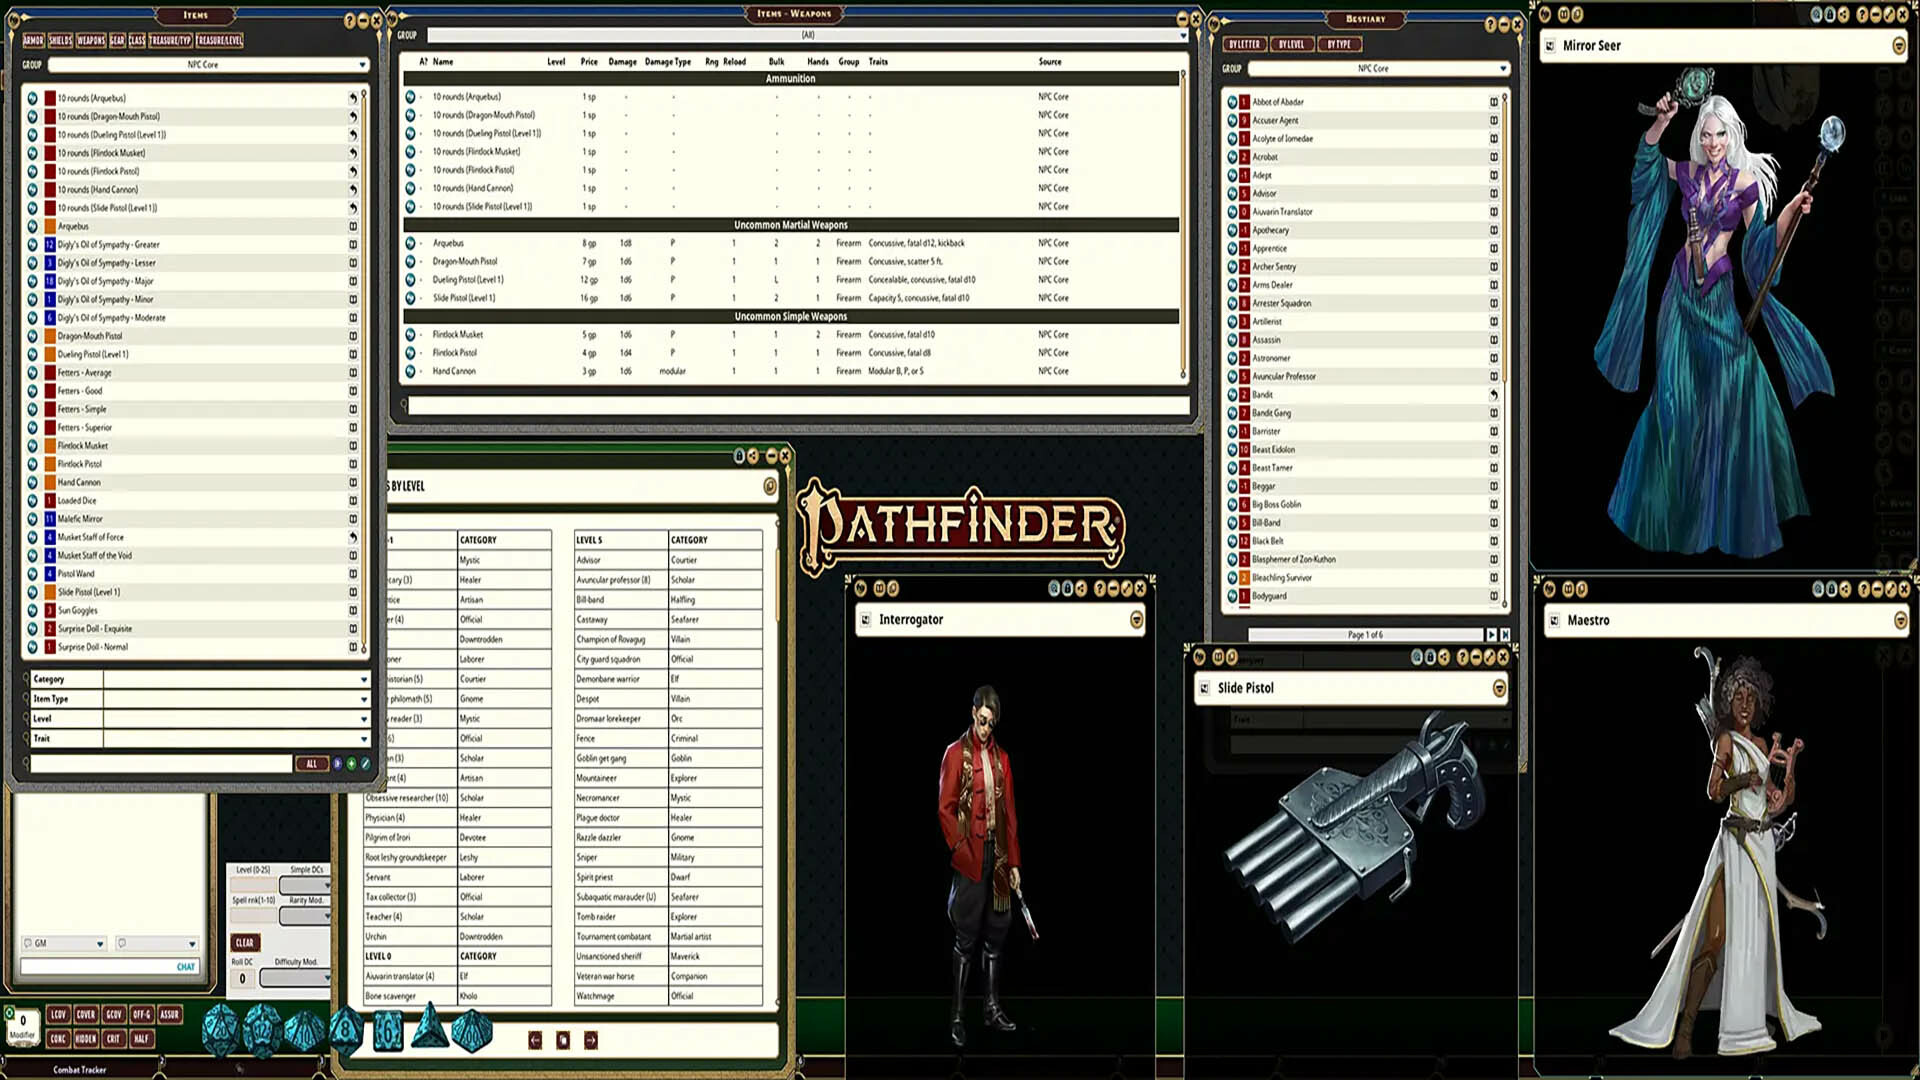Screen dimensions: 1920x1080
Task: Toggle the COVER modifier button
Action: [x=86, y=1014]
